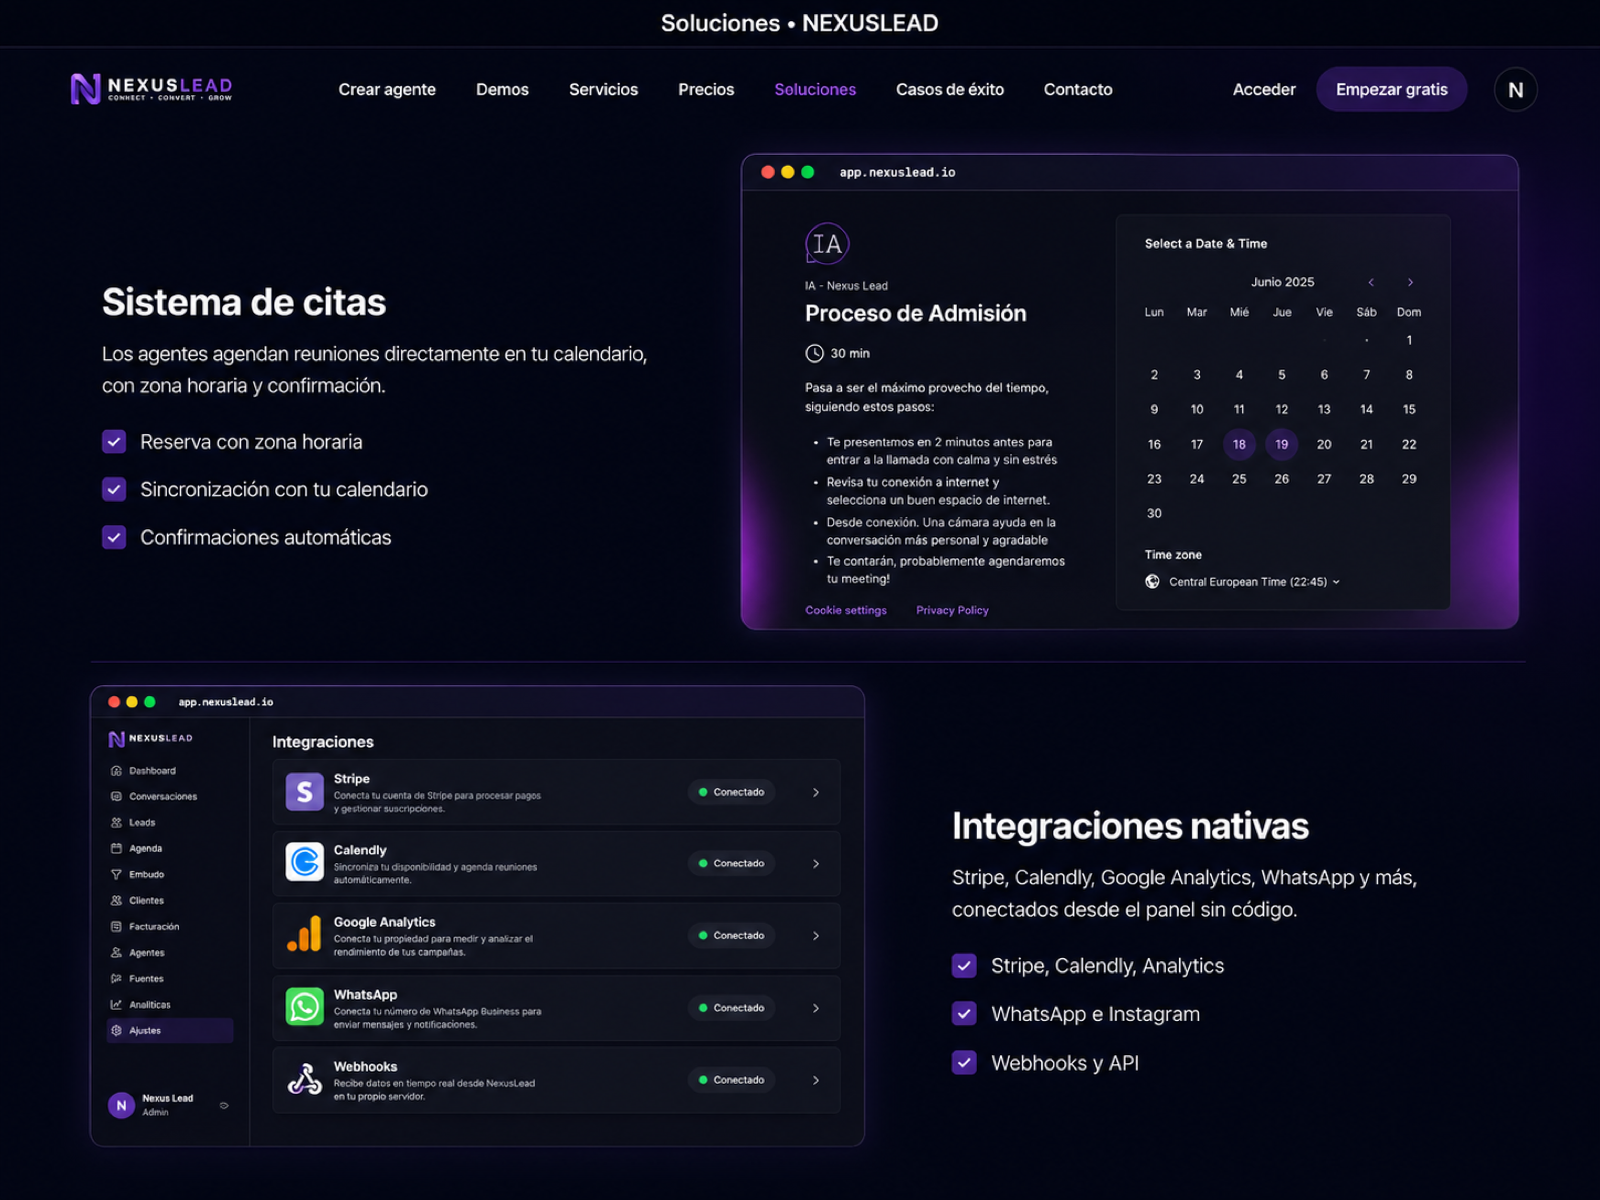Go to previous month in Junio 2025 calendar

(1371, 282)
